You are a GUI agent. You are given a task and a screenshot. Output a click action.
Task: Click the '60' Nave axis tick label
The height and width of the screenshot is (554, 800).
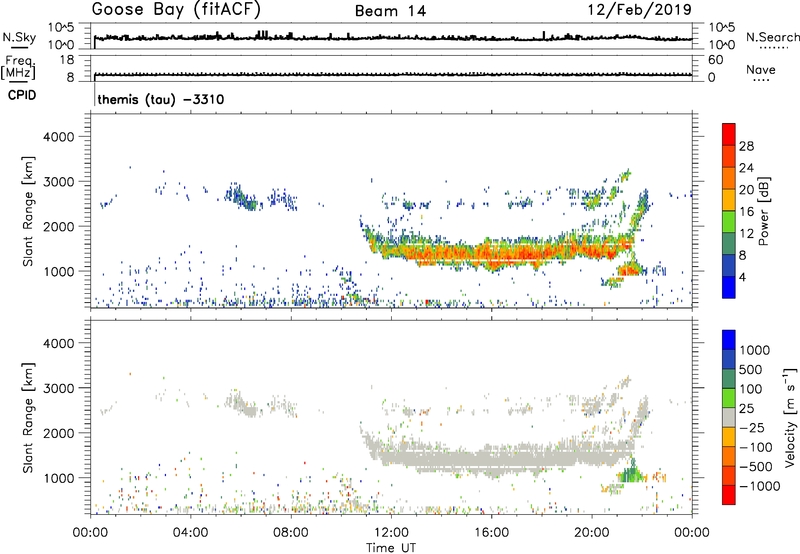[715, 60]
